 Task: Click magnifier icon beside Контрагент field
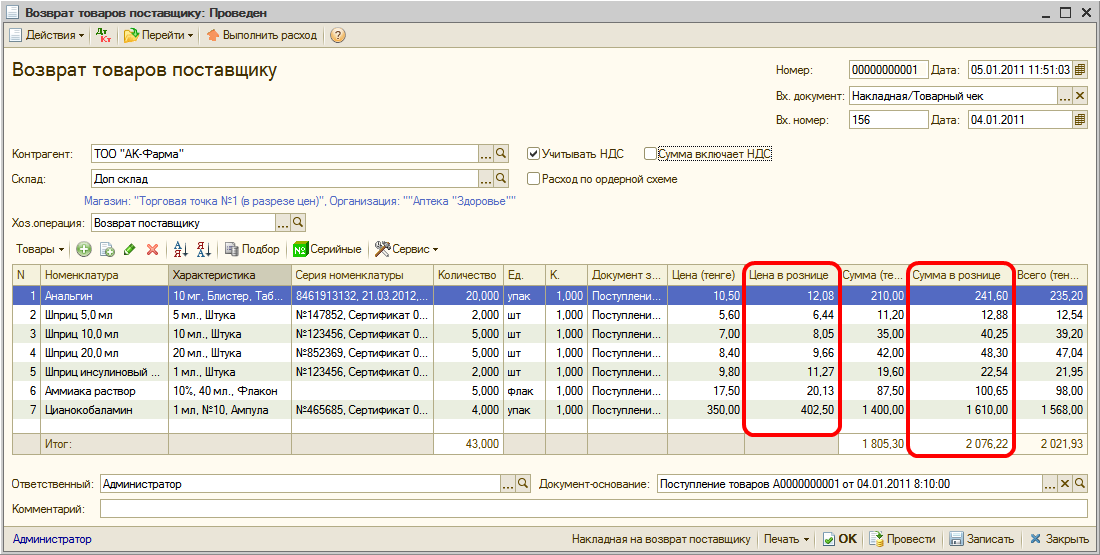[502, 154]
